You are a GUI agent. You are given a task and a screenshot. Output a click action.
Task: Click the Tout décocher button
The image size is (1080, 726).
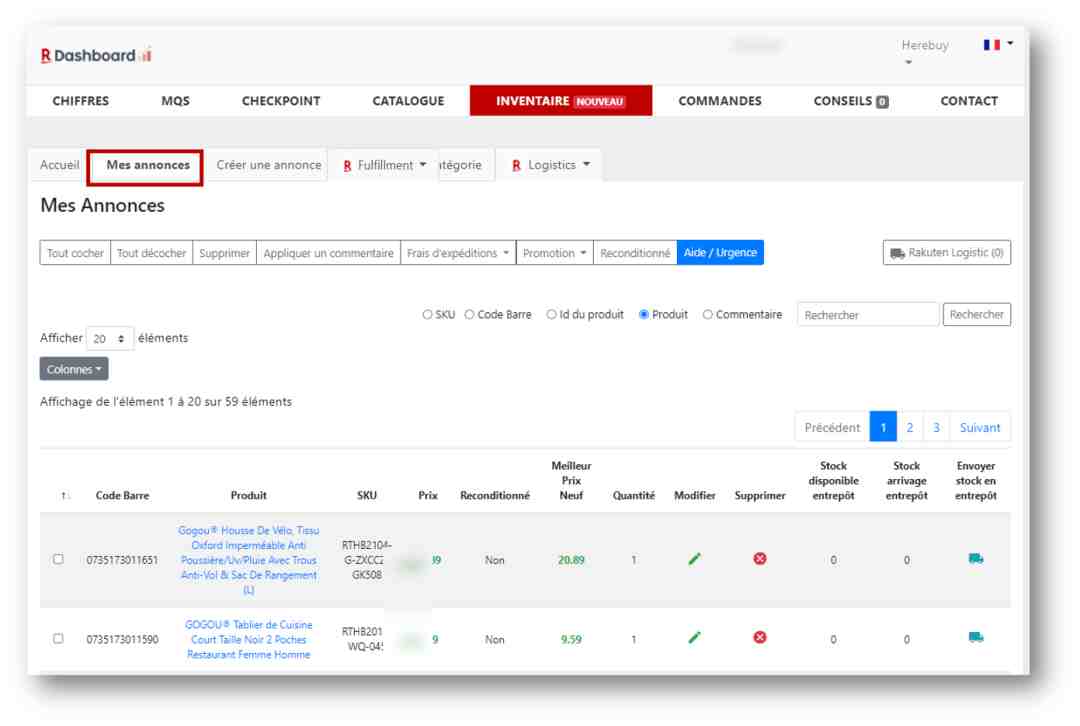point(152,253)
